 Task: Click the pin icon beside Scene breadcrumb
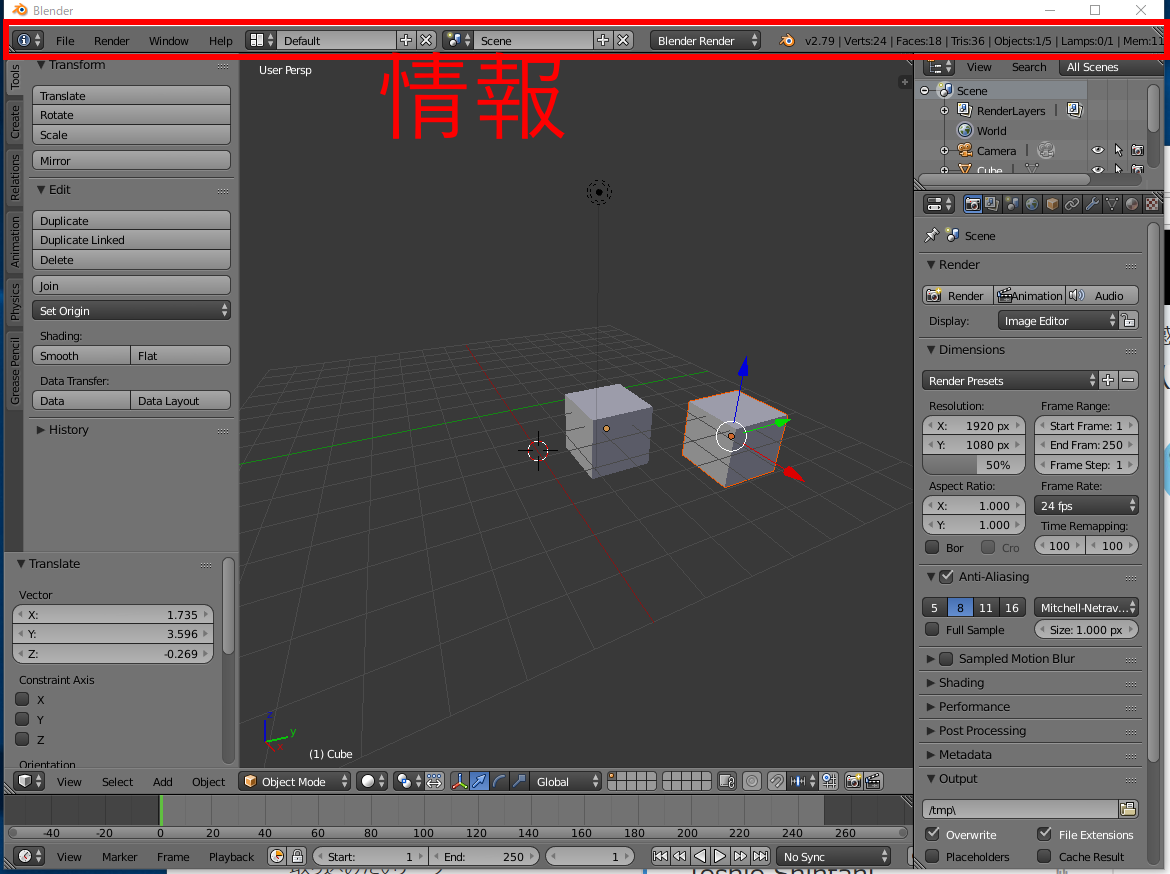click(x=931, y=236)
